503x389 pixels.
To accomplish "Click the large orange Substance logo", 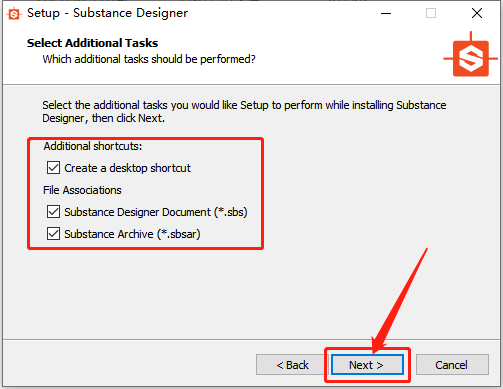I will (x=470, y=55).
